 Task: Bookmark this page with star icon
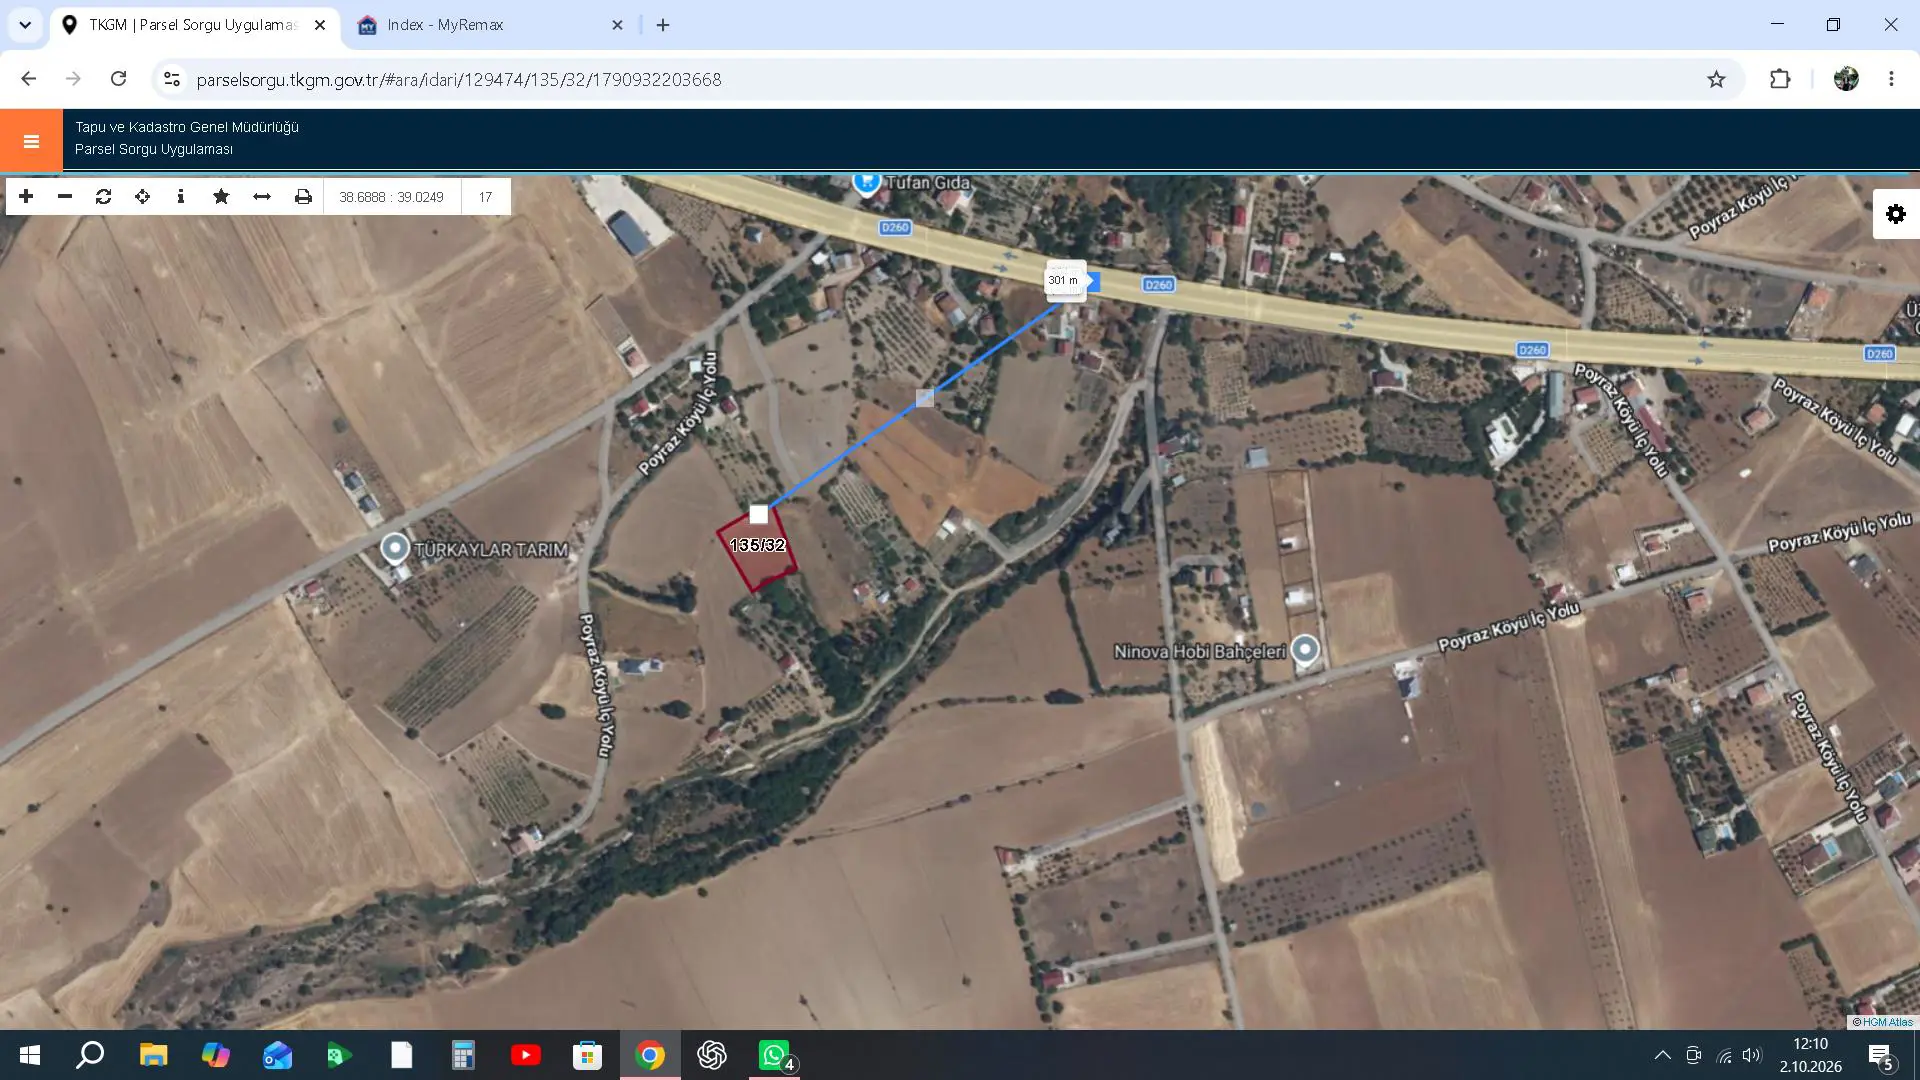click(1716, 79)
